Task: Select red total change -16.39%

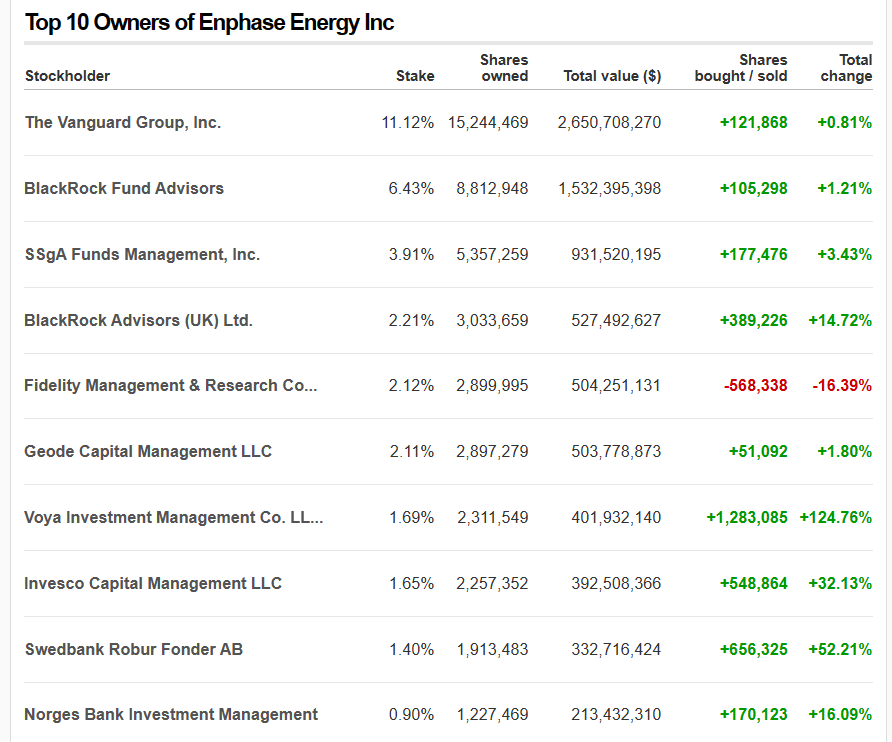Action: [842, 385]
